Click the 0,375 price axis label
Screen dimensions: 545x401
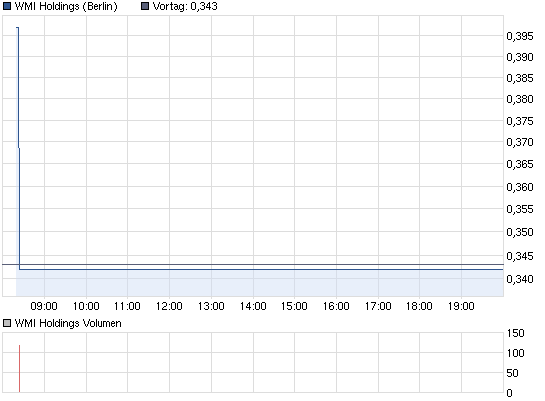pyautogui.click(x=520, y=121)
